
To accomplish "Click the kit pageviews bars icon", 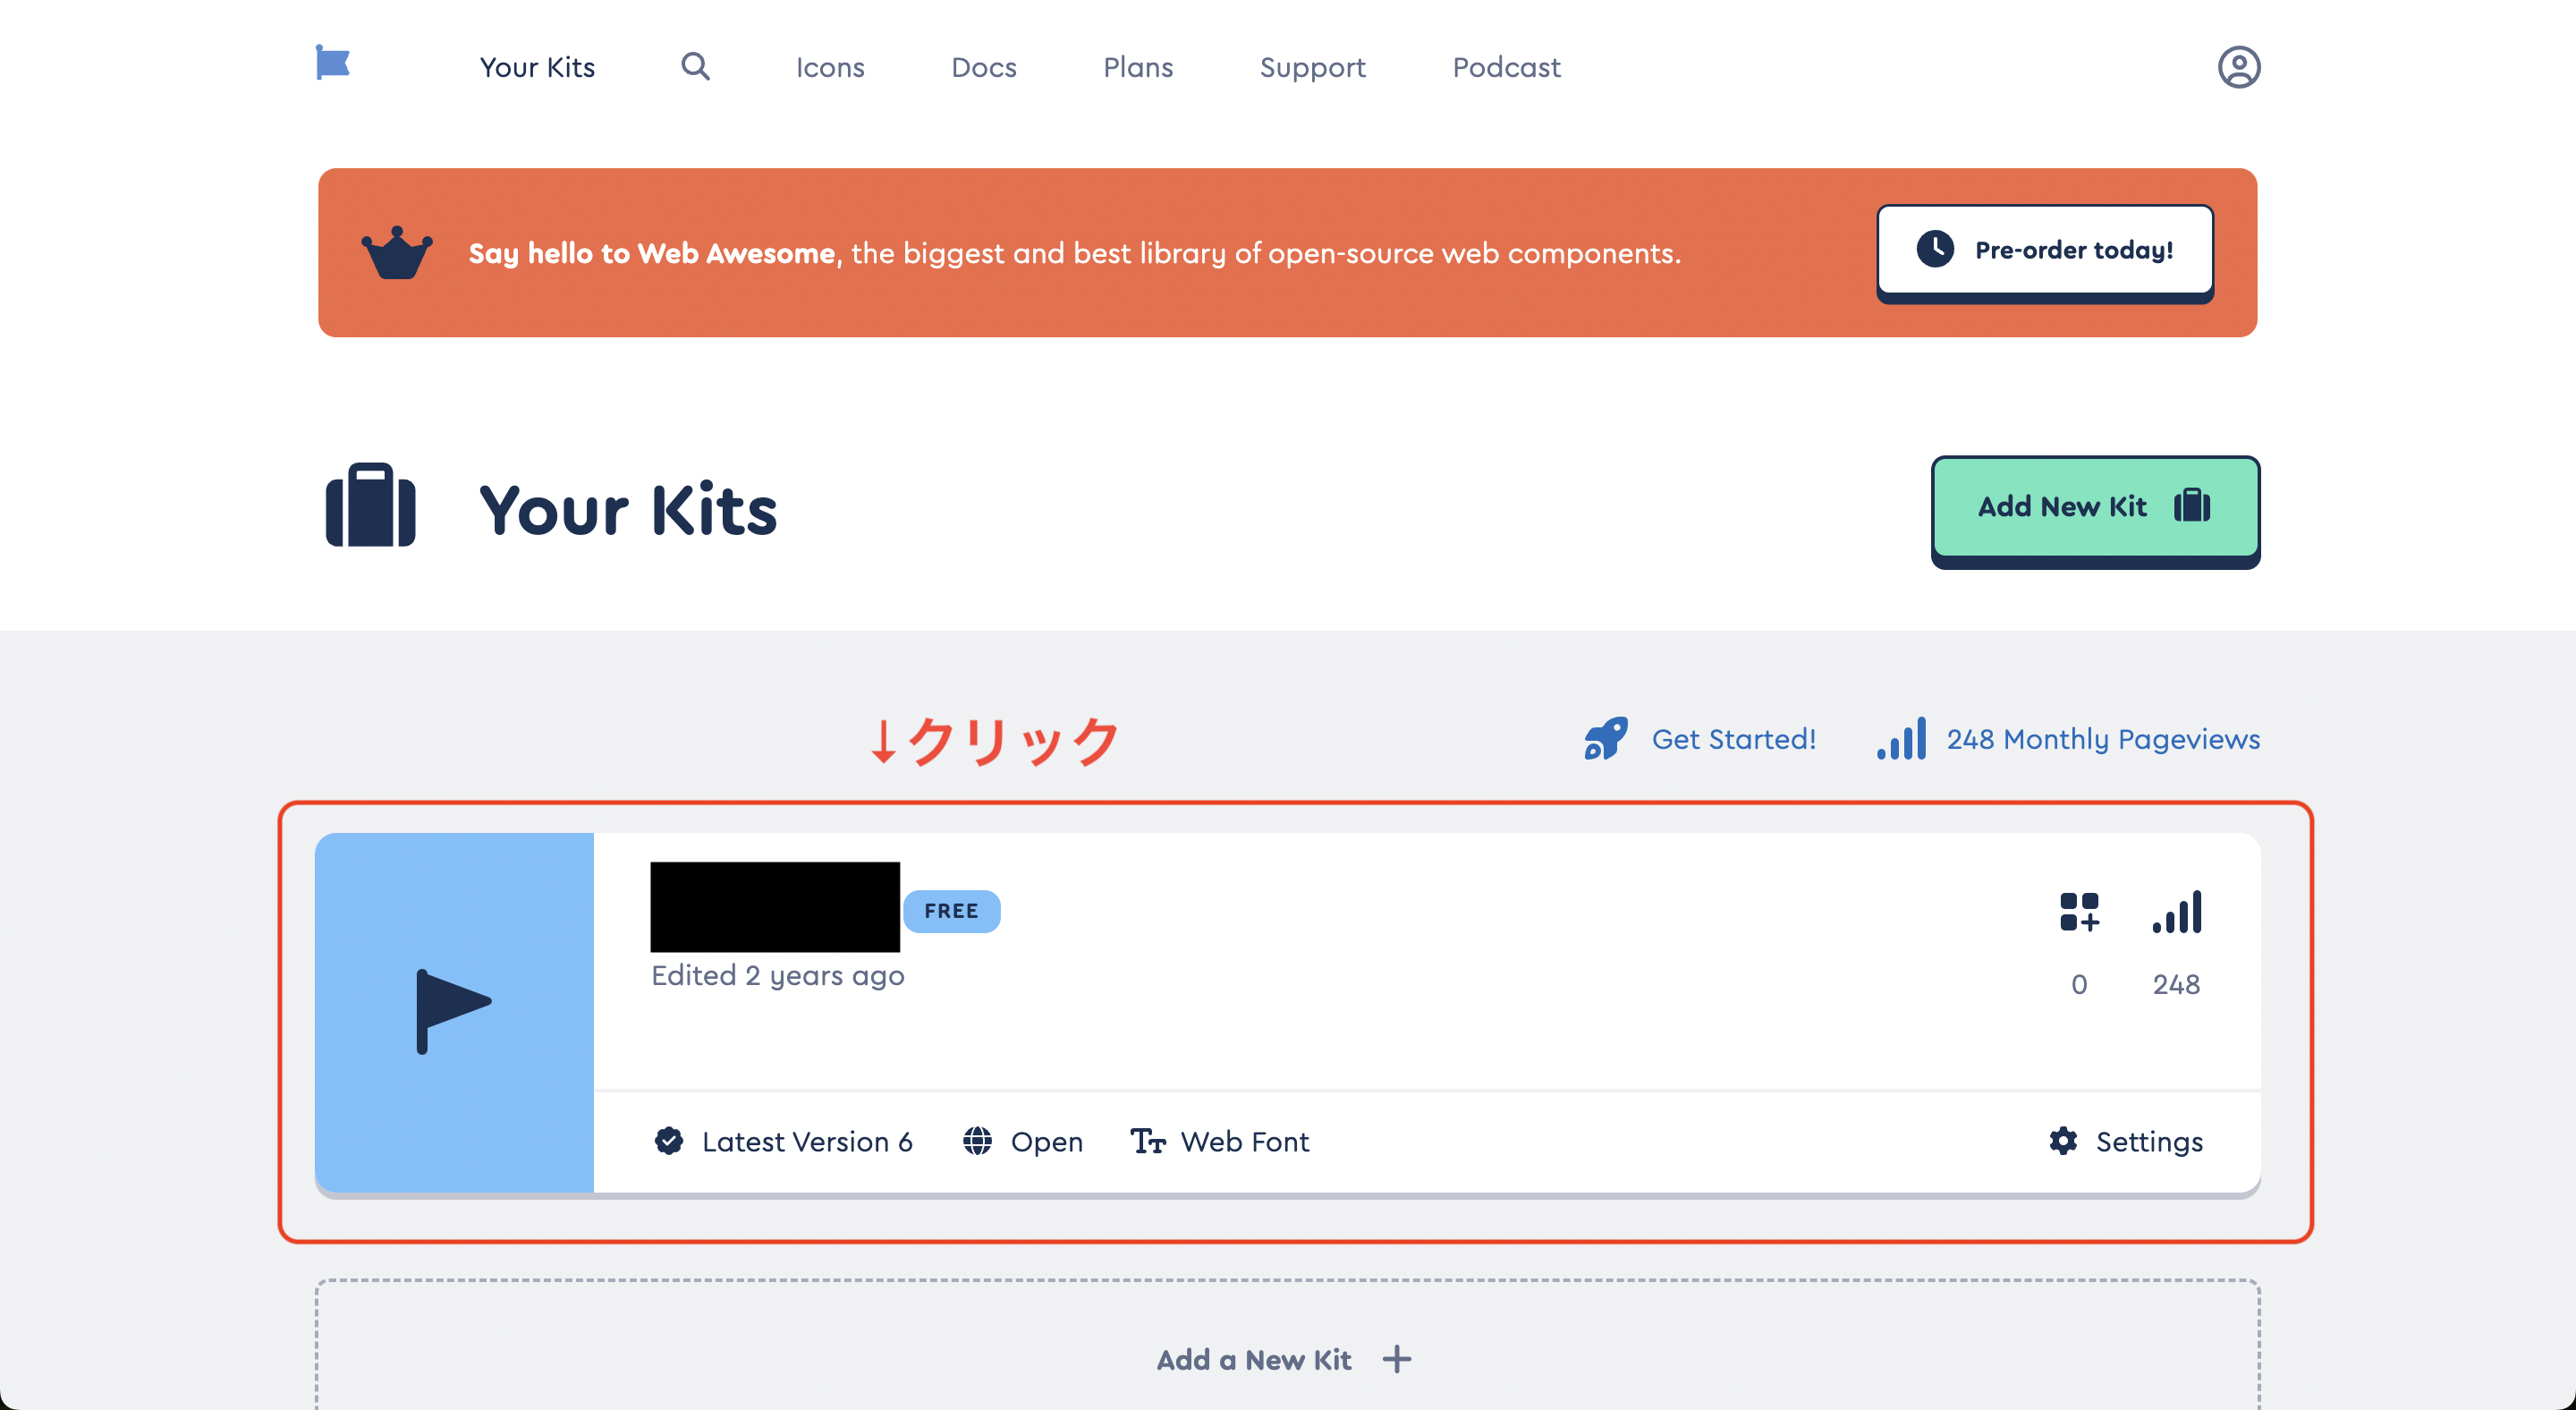I will coord(2176,912).
